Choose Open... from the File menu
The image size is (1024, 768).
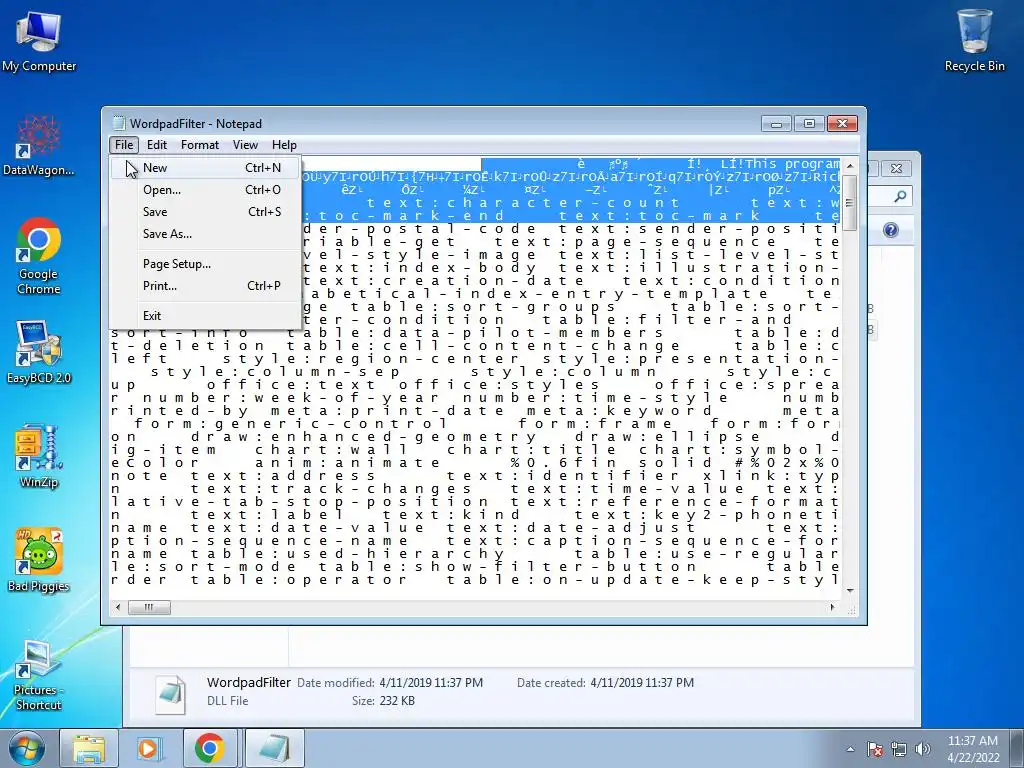pyautogui.click(x=206, y=190)
